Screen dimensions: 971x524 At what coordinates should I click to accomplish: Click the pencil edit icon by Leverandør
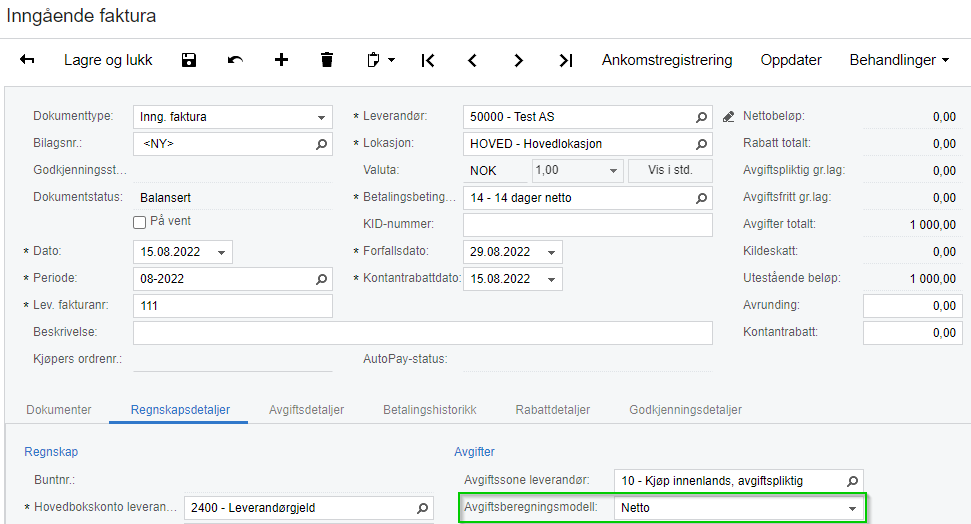pos(729,116)
